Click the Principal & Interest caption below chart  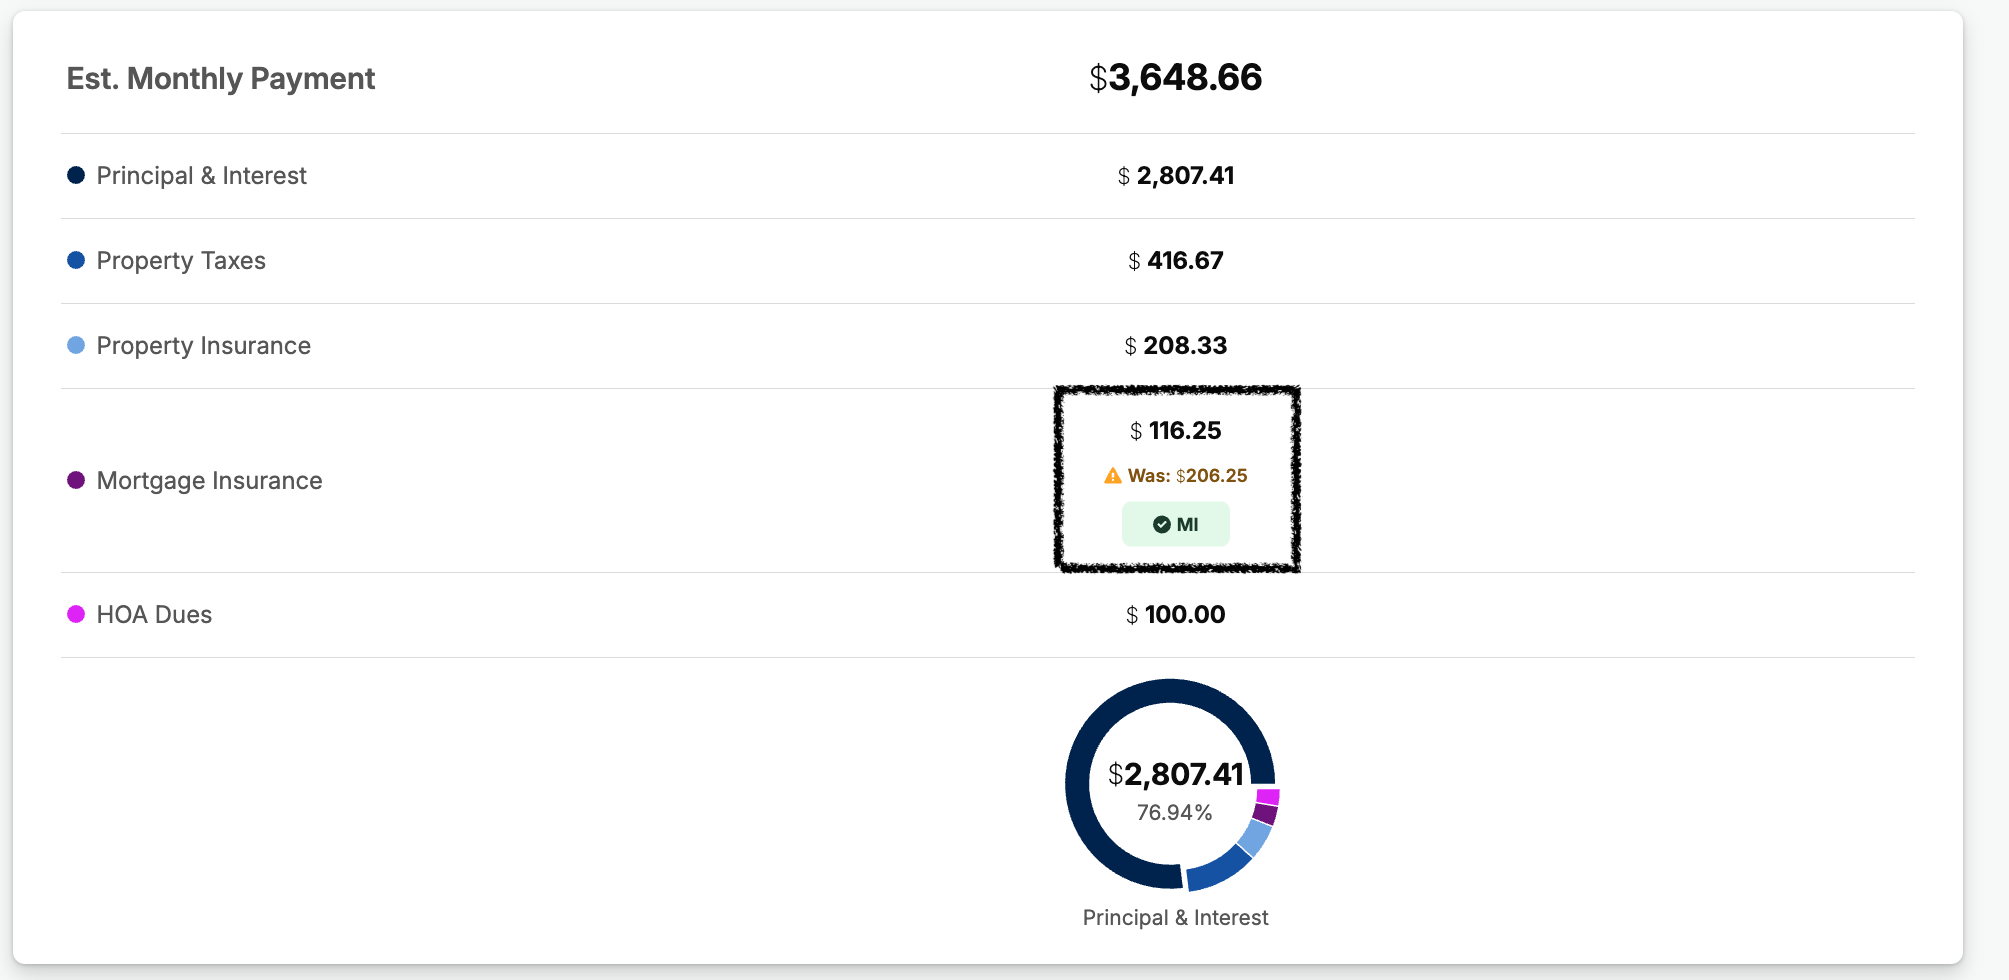coord(1175,918)
